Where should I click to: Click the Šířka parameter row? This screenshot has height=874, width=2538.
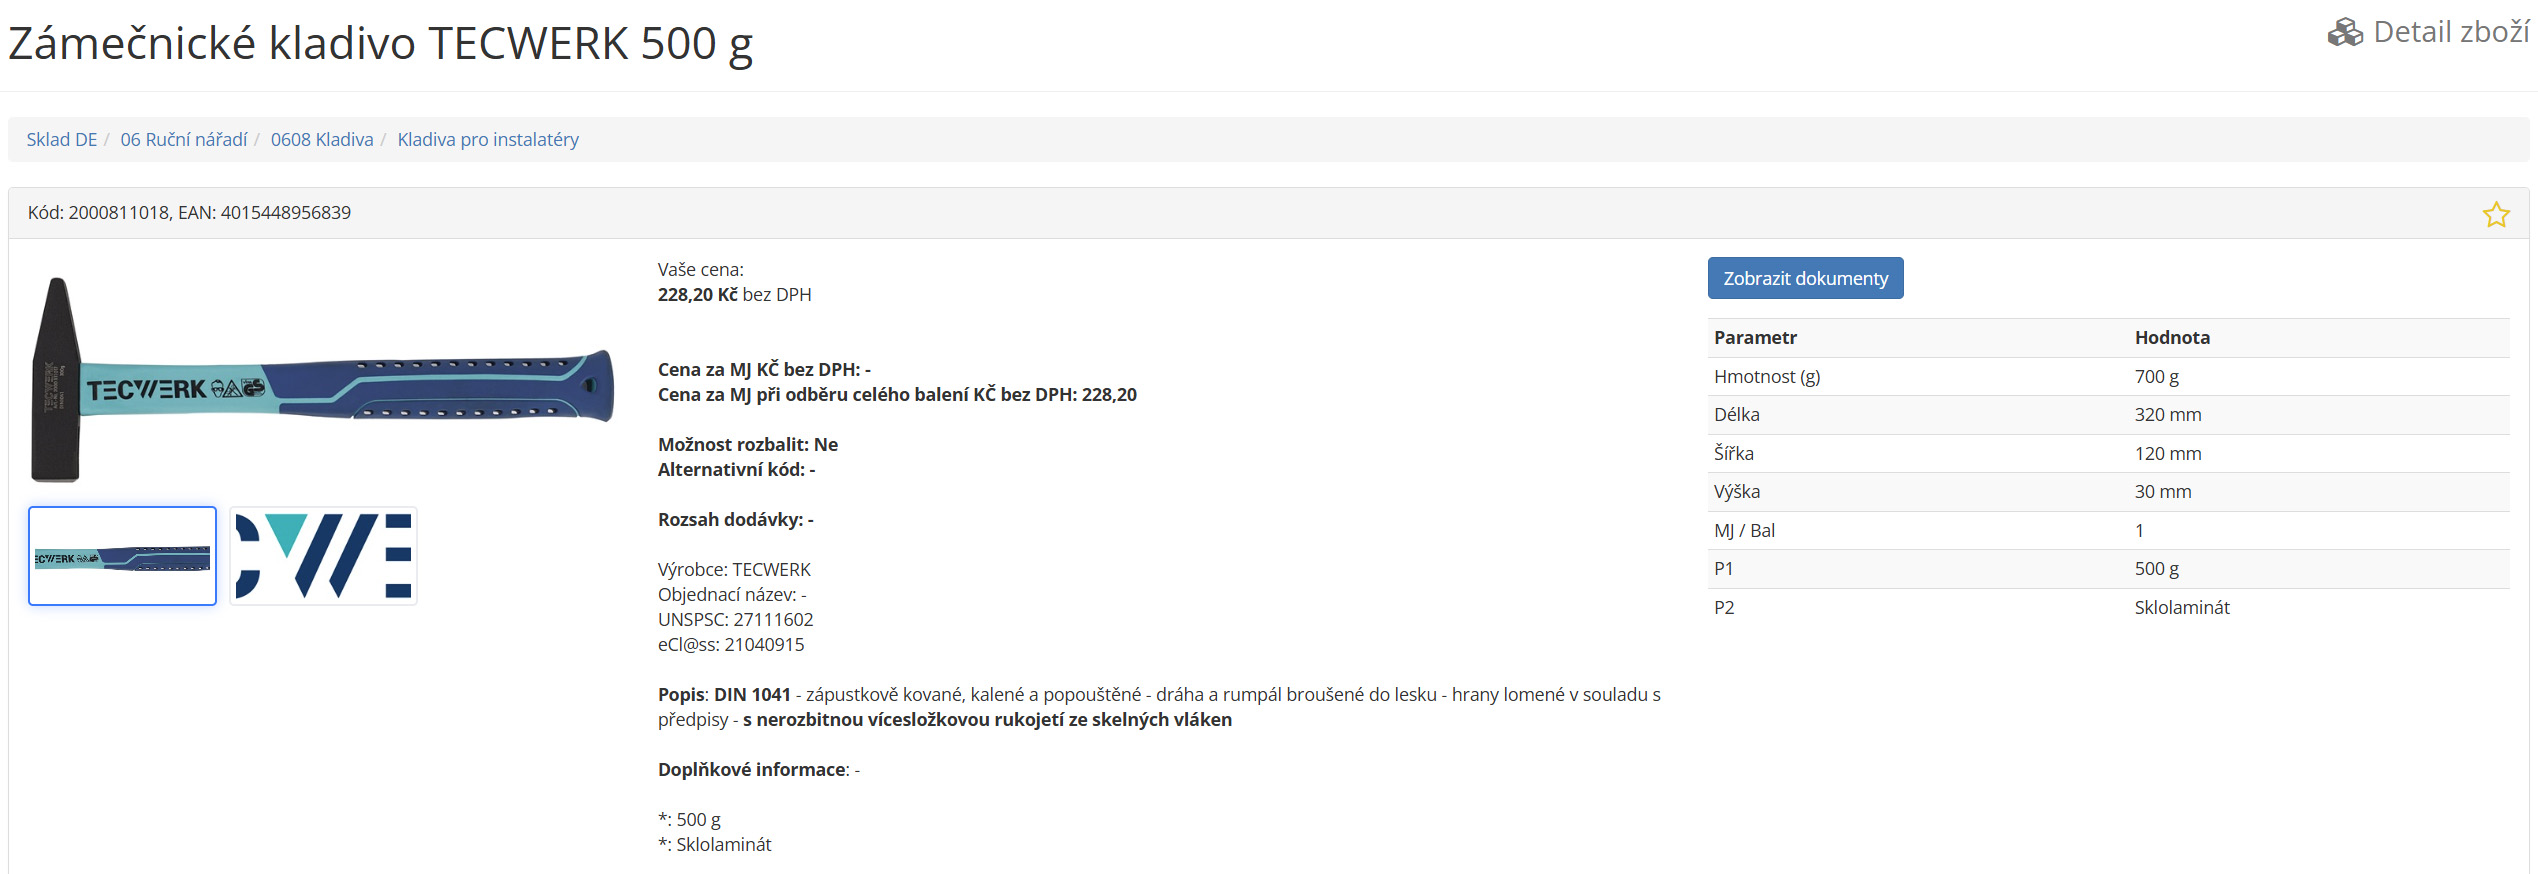pyautogui.click(x=2107, y=454)
